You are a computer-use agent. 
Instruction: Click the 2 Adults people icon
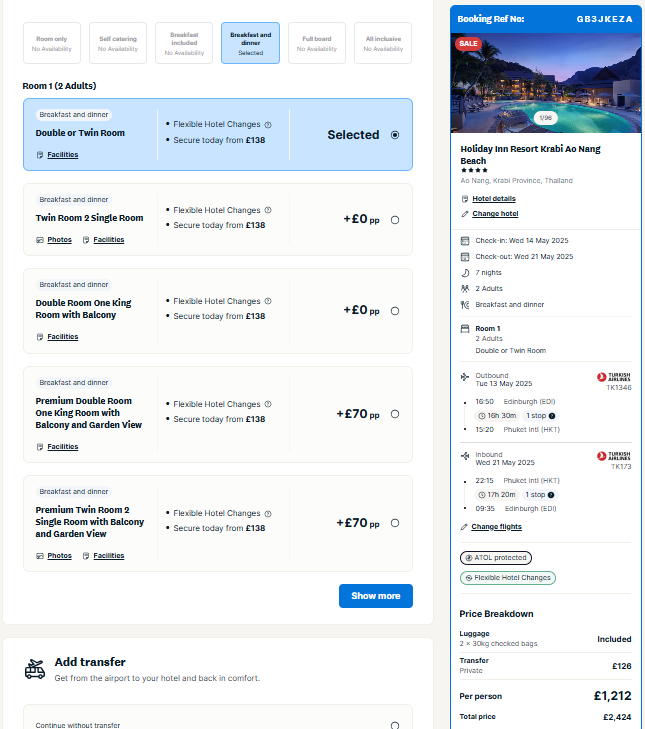[465, 289]
